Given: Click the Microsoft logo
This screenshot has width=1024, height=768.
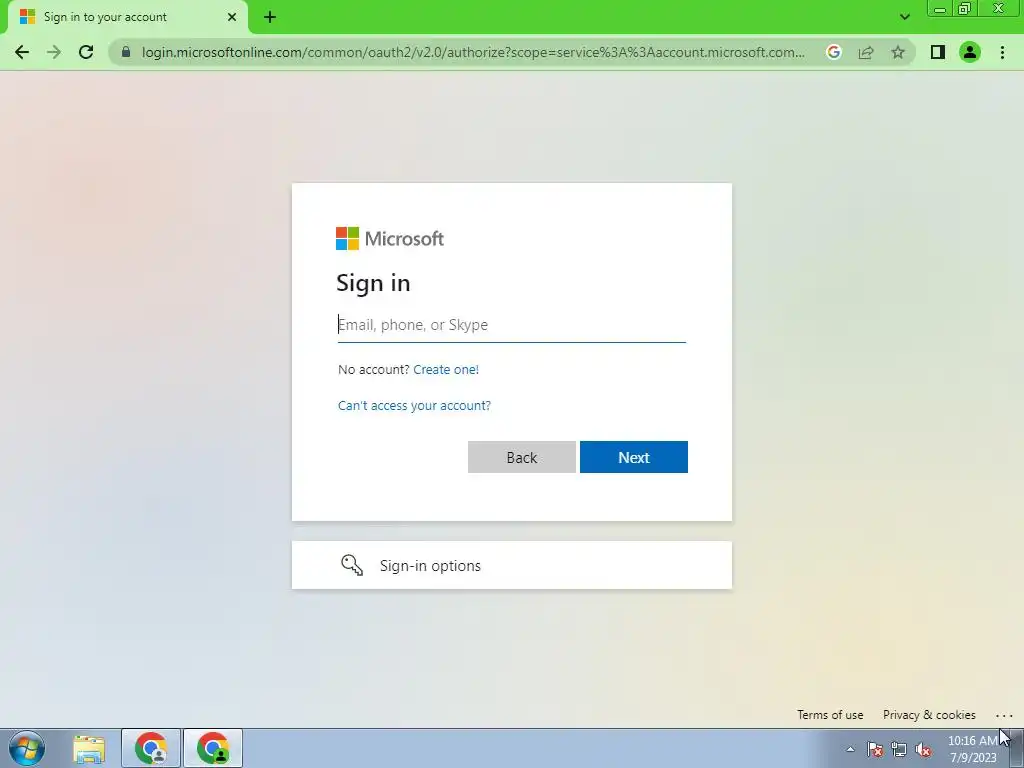Looking at the screenshot, I should [390, 238].
